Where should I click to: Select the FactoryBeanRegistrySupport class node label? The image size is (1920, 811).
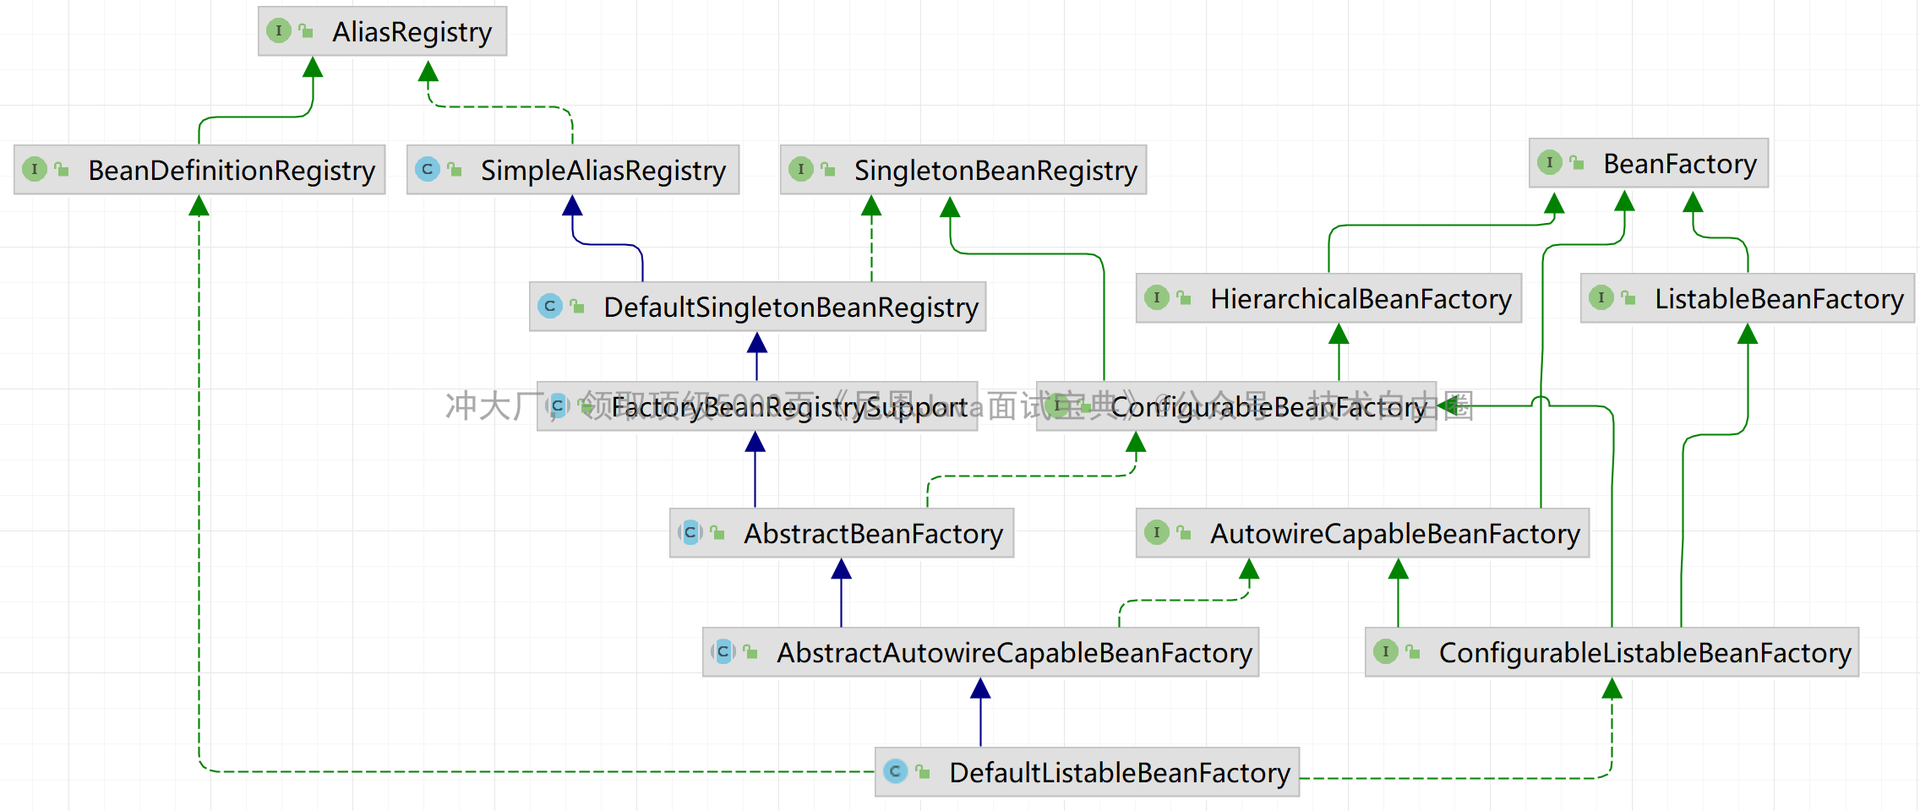point(788,407)
